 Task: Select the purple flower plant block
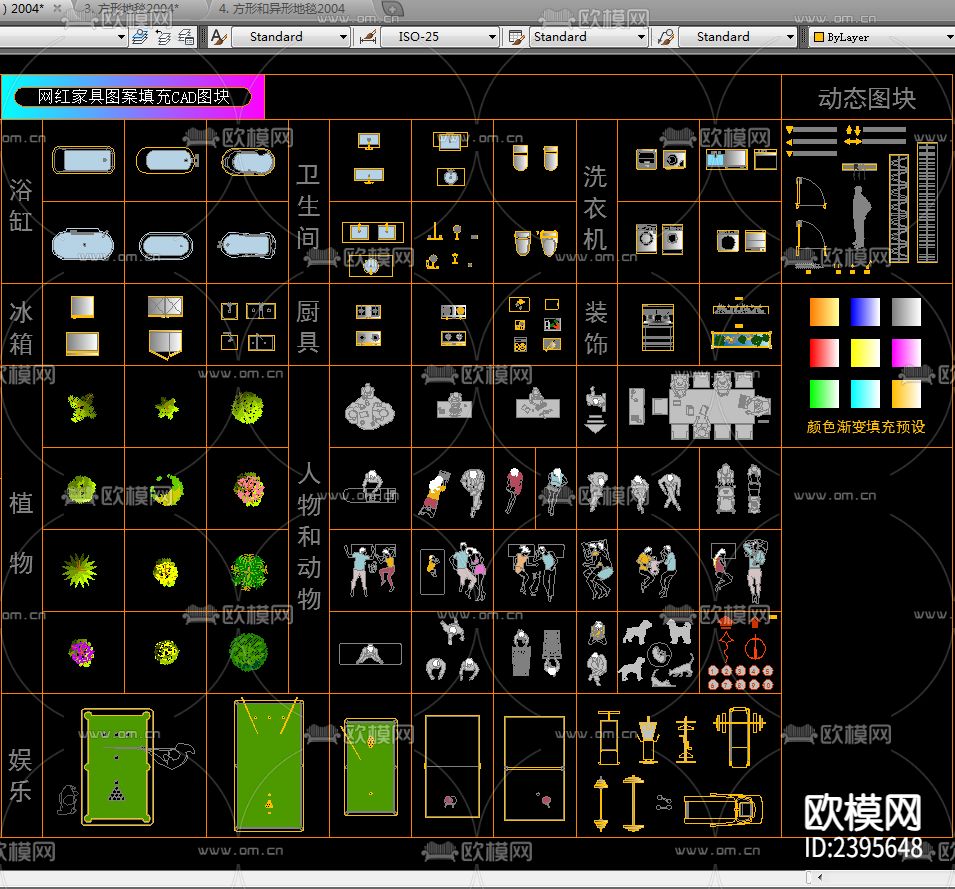pos(82,653)
